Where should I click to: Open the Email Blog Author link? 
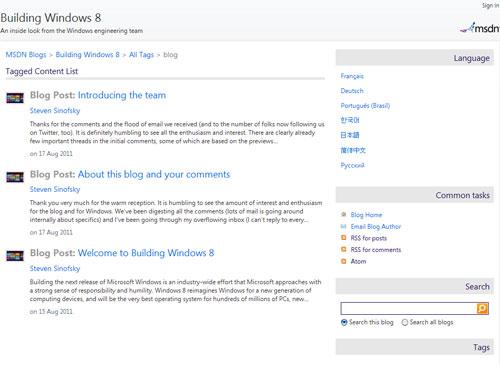click(x=376, y=227)
